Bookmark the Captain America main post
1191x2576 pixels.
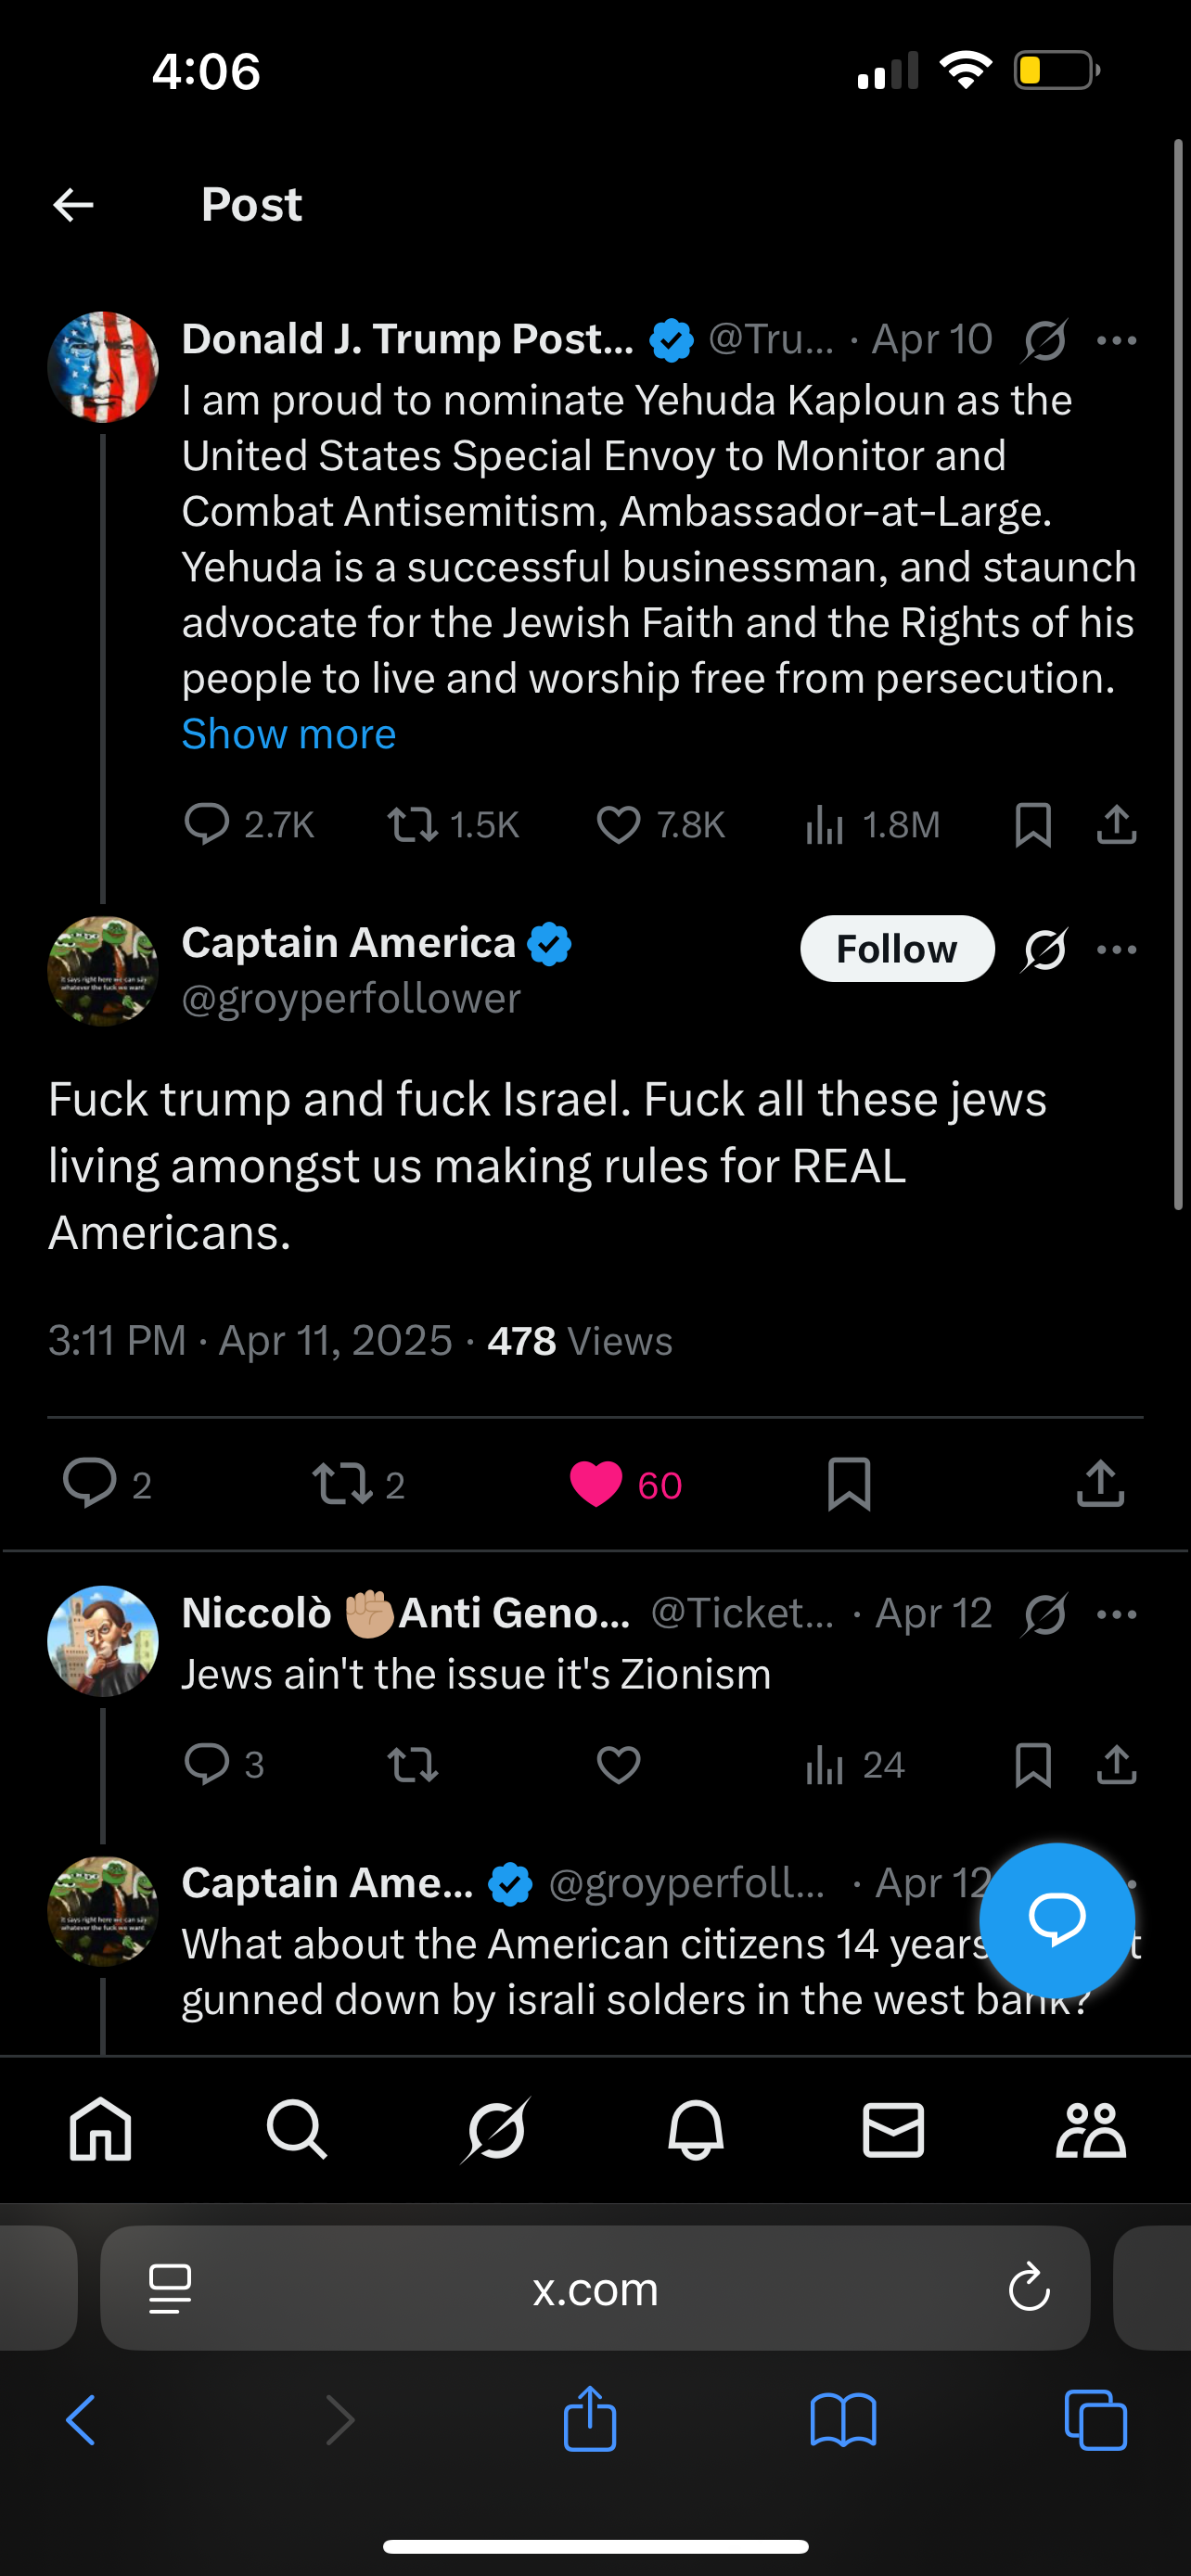849,1484
